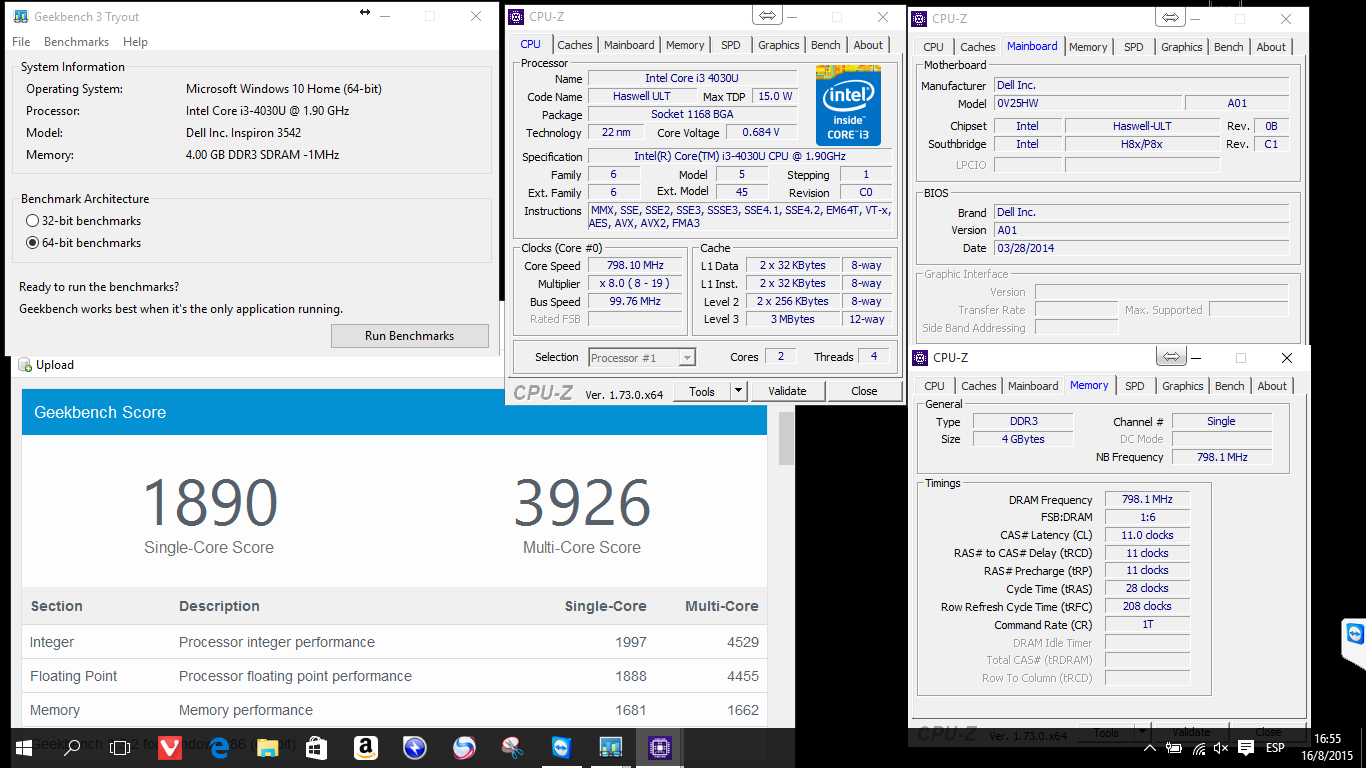Open the Amazon taskbar icon
The image size is (1366, 768).
click(x=365, y=747)
